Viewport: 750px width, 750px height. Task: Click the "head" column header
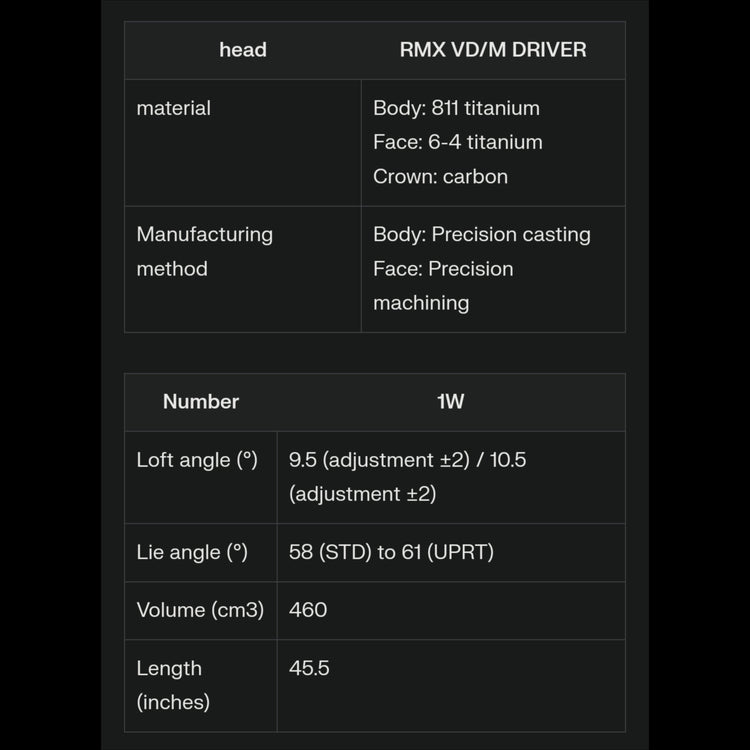243,50
